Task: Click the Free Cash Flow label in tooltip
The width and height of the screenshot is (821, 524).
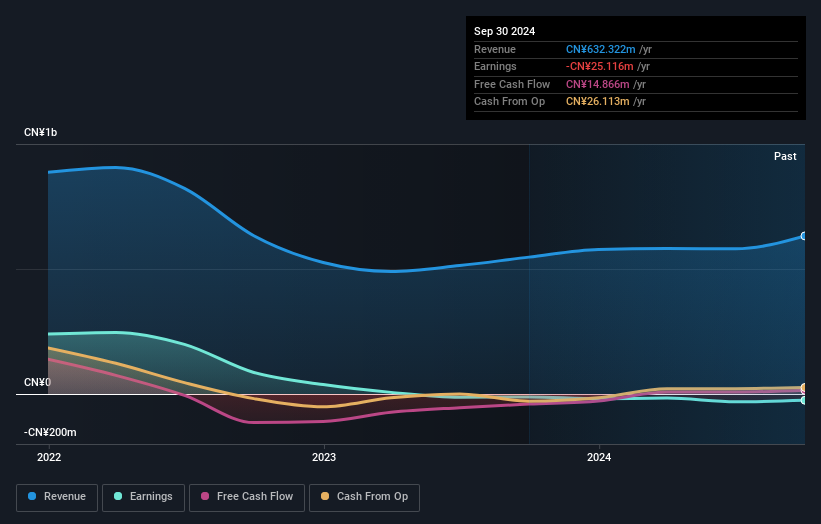Action: [x=512, y=84]
